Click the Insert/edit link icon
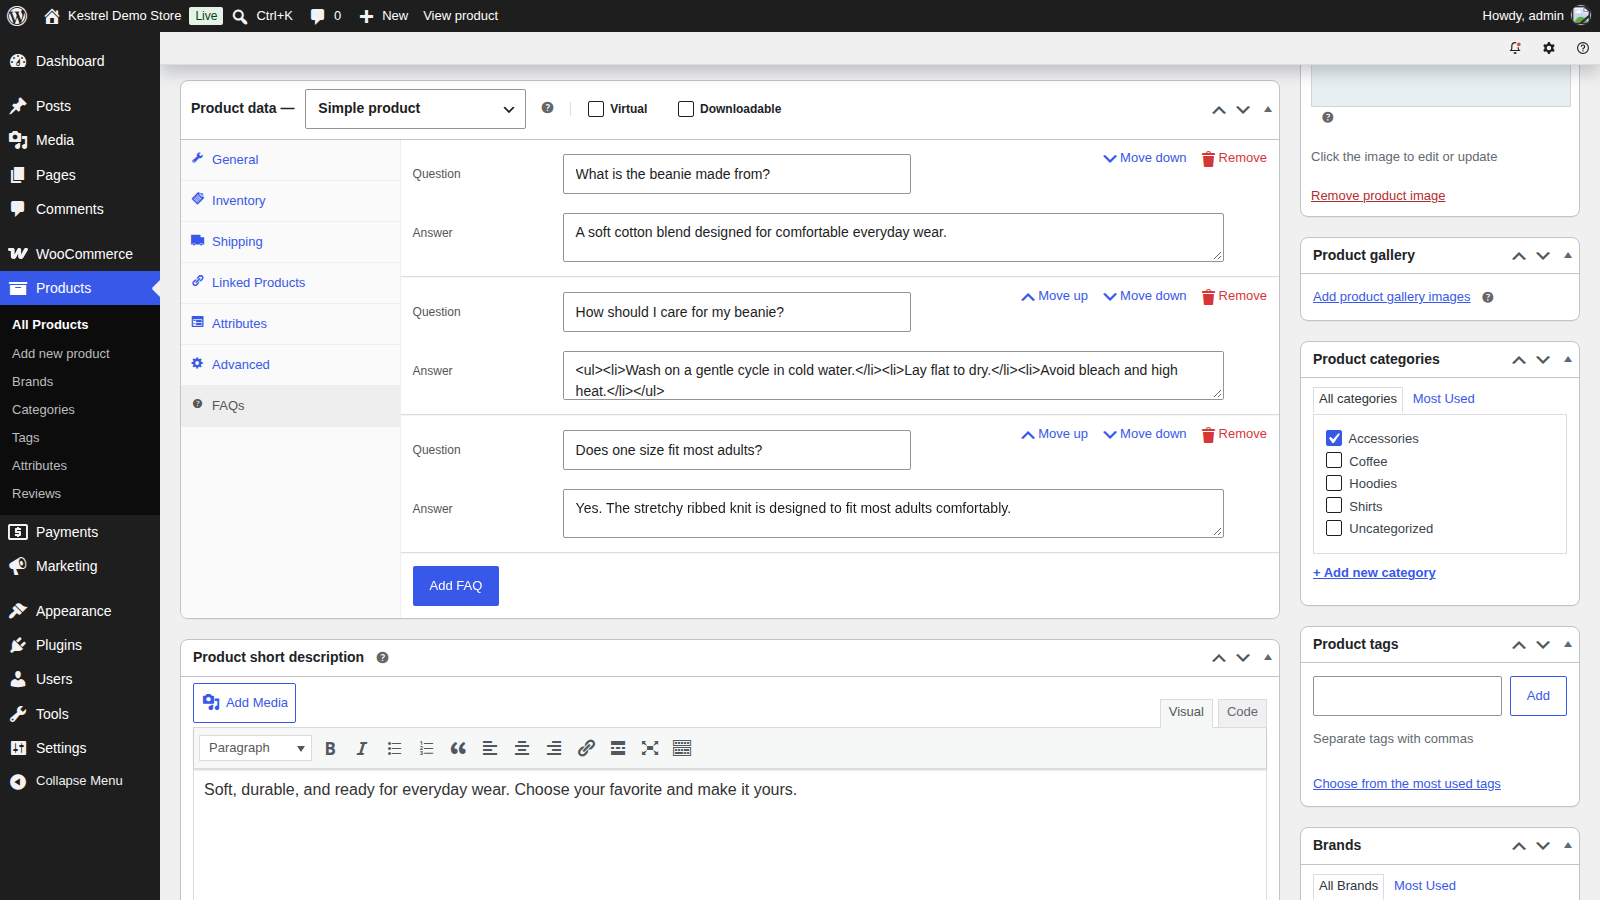This screenshot has height=900, width=1600. pyautogui.click(x=586, y=748)
